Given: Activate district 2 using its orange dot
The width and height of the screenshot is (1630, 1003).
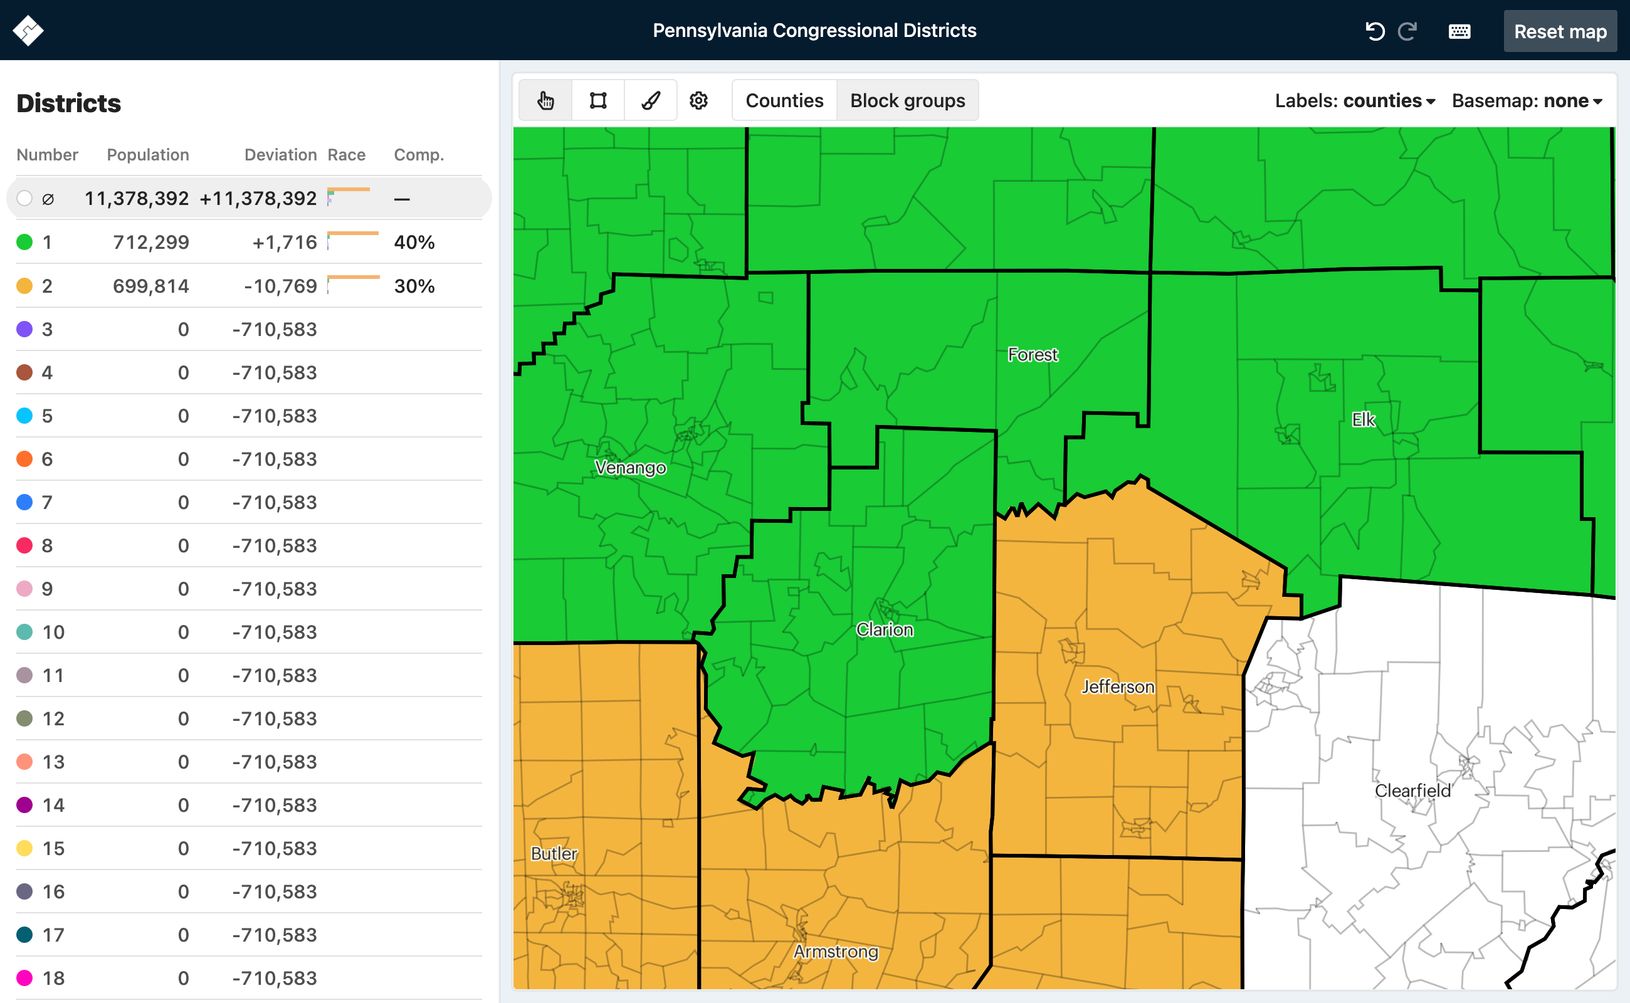Looking at the screenshot, I should click(x=23, y=286).
